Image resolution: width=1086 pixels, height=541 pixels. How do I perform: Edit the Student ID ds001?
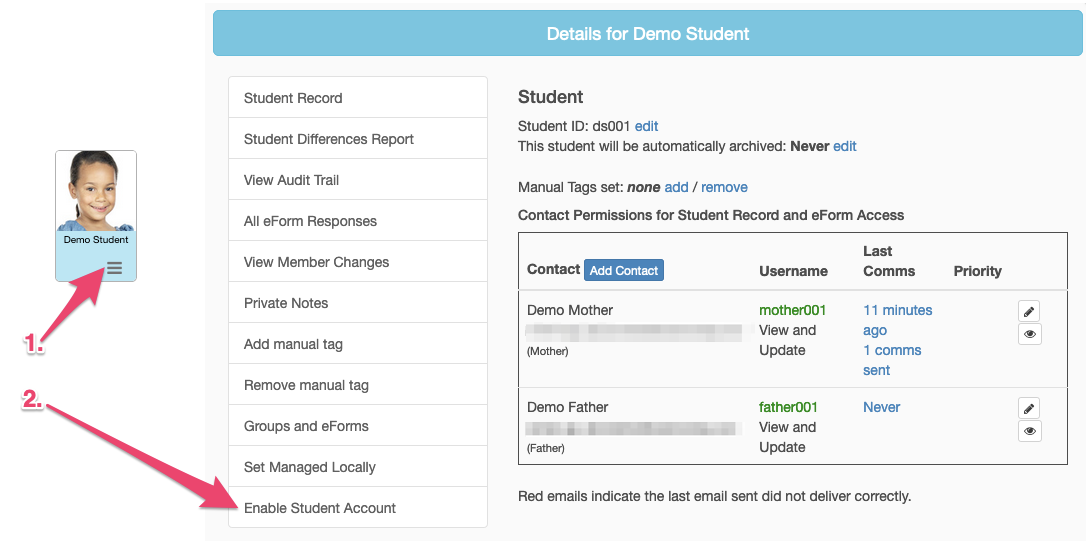click(x=646, y=126)
